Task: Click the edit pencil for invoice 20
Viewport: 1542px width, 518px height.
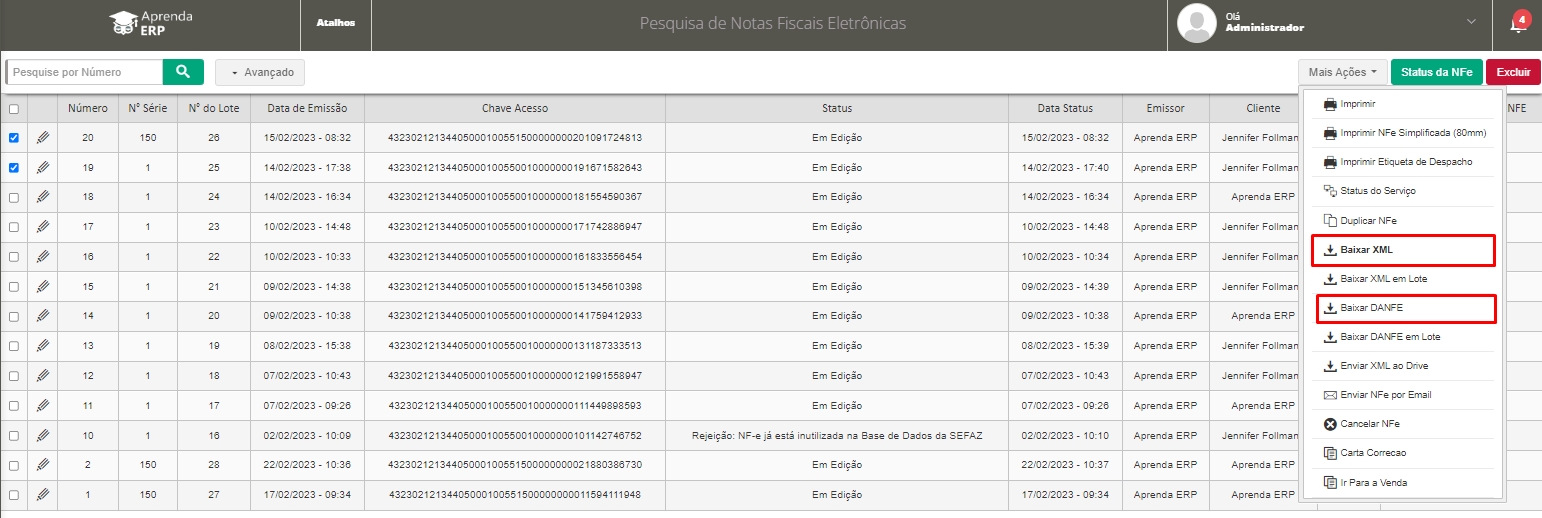Action: [43, 138]
